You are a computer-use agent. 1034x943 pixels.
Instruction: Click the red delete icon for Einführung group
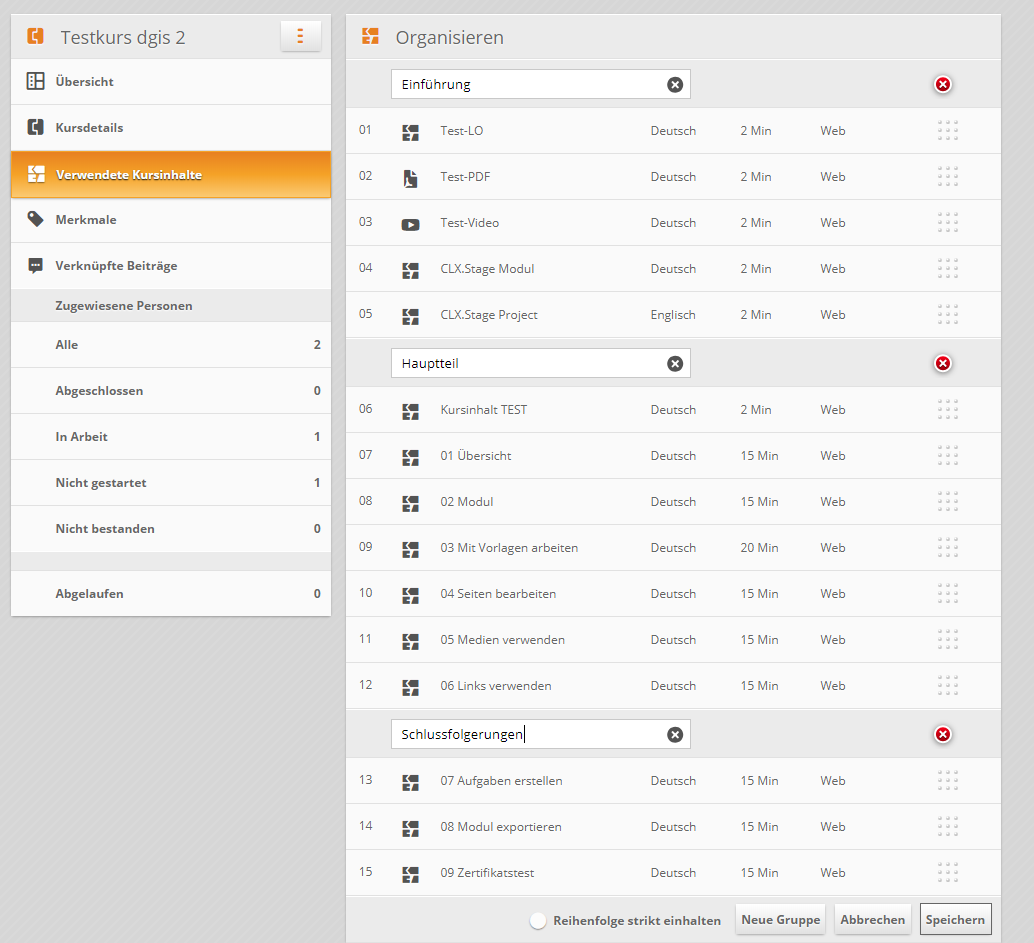[x=942, y=85]
